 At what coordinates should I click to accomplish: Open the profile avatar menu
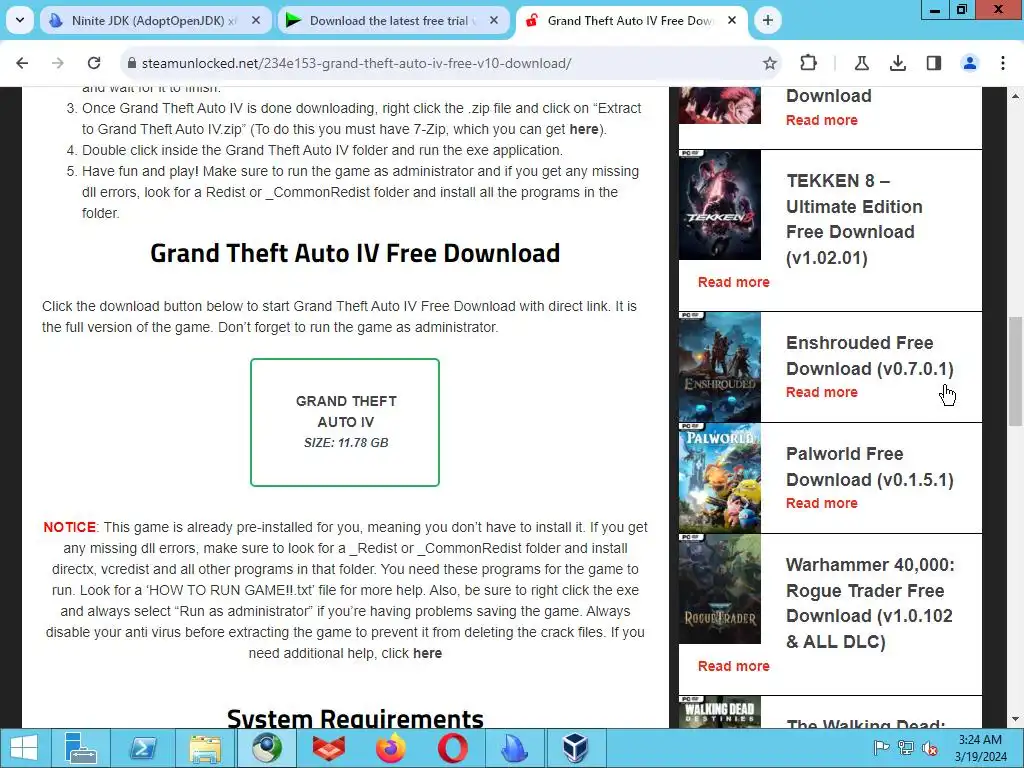pyautogui.click(x=970, y=63)
